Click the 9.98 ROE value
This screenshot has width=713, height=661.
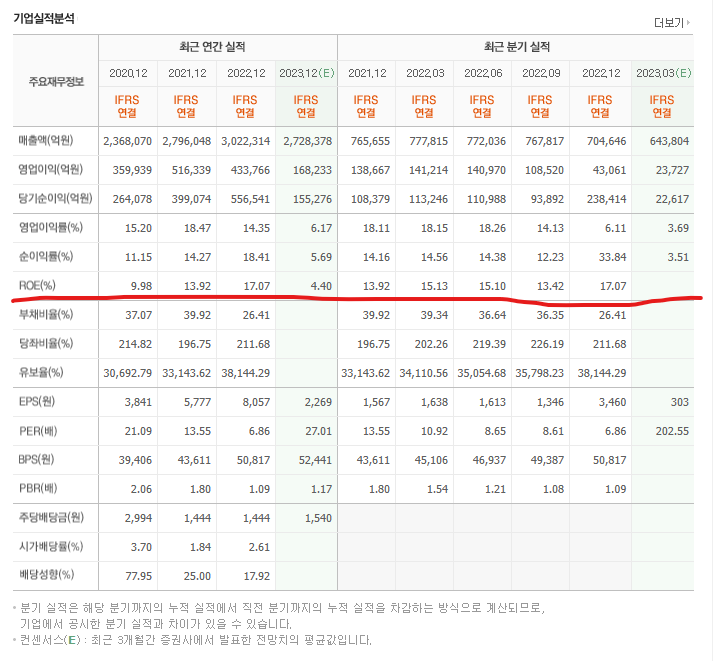[141, 286]
